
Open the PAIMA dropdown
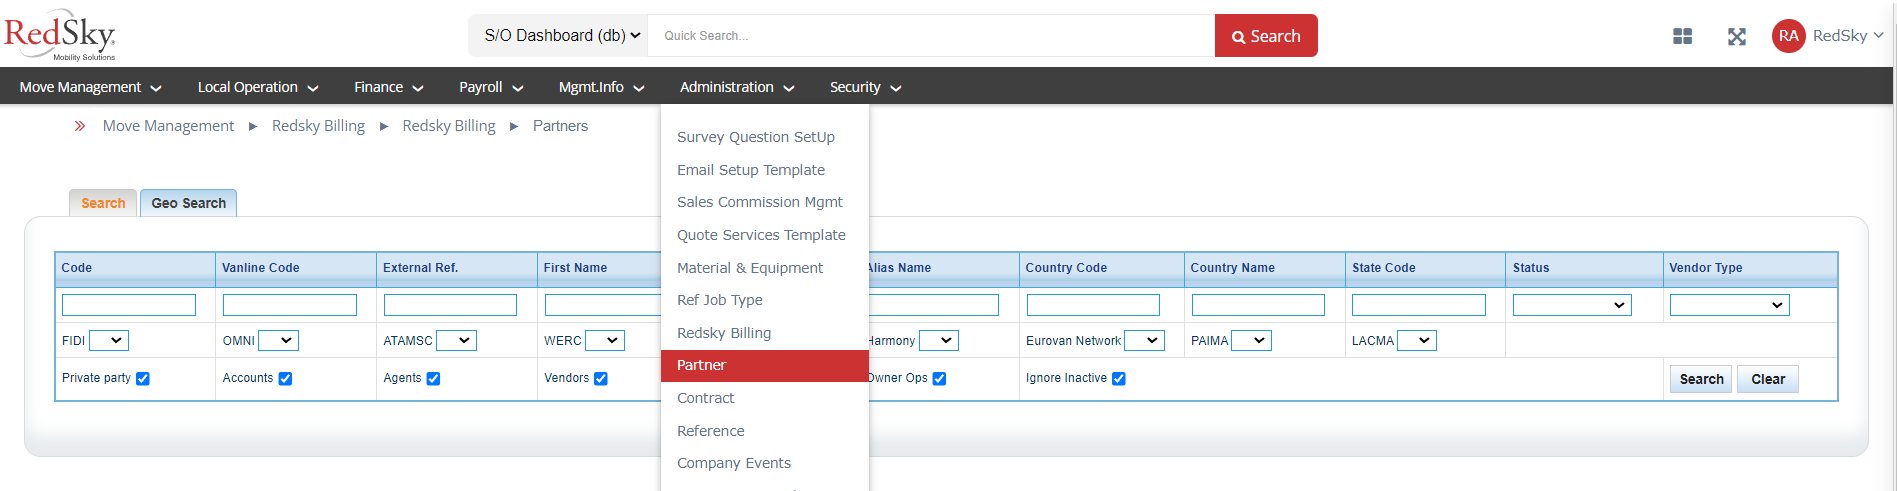(1252, 341)
